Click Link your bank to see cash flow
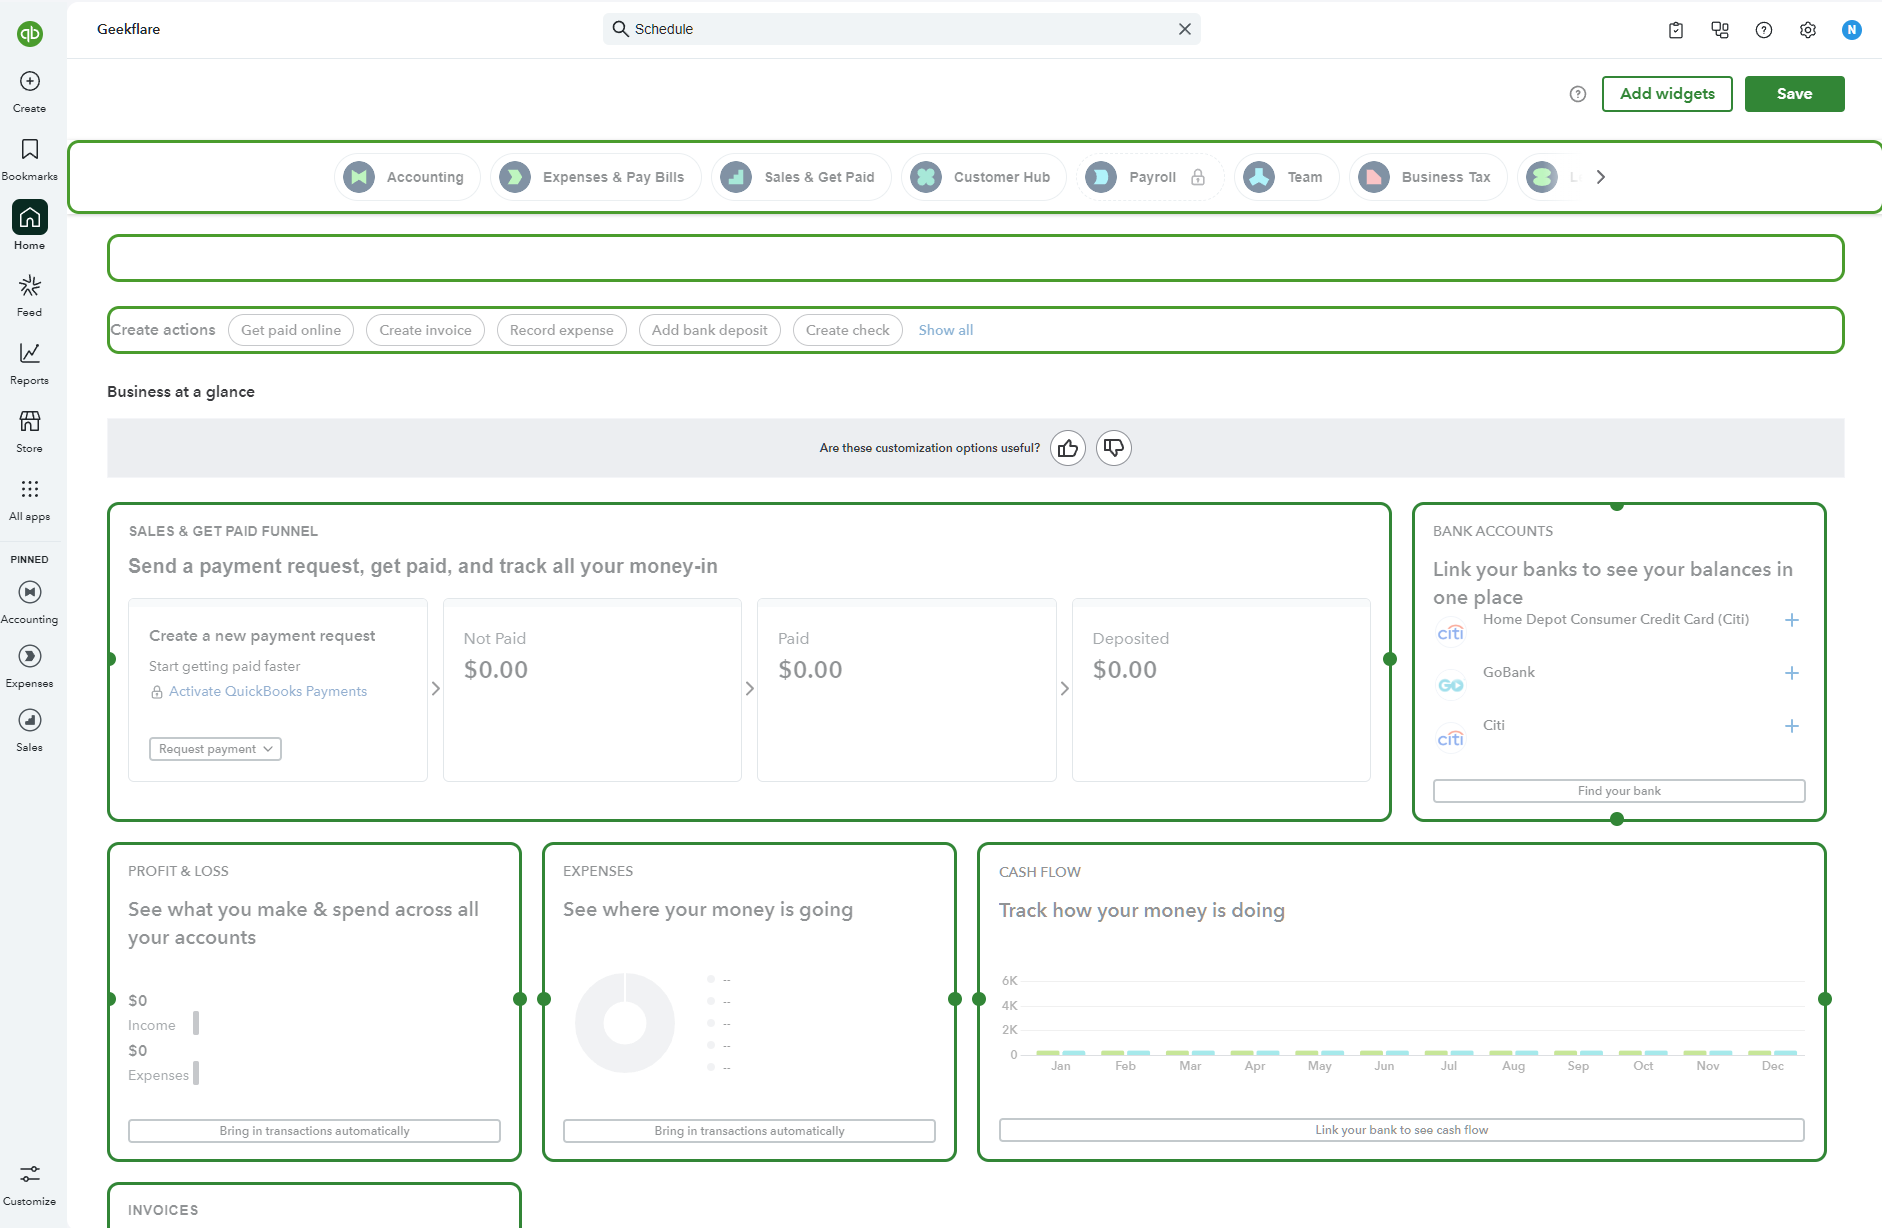1882x1228 pixels. click(x=1401, y=1130)
